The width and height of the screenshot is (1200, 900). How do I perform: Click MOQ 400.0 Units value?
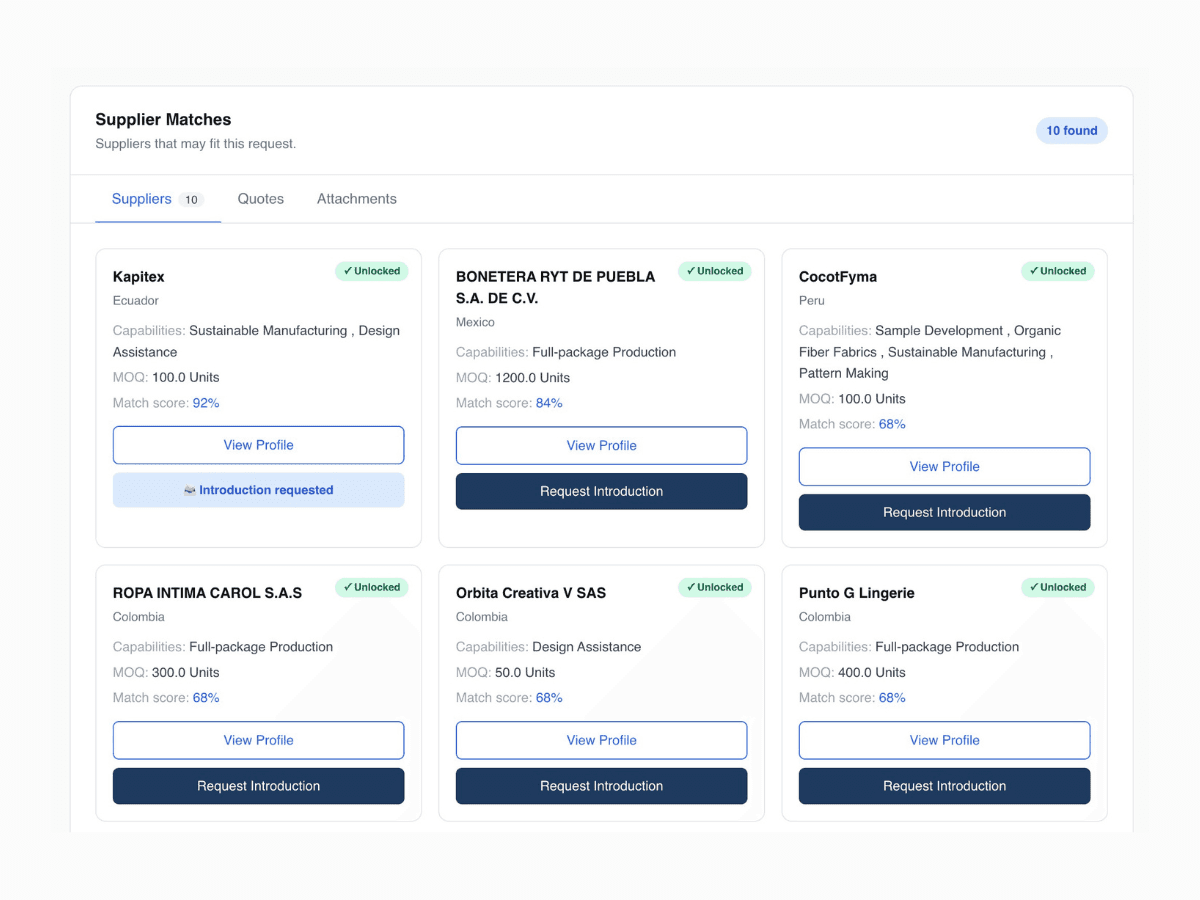point(872,673)
